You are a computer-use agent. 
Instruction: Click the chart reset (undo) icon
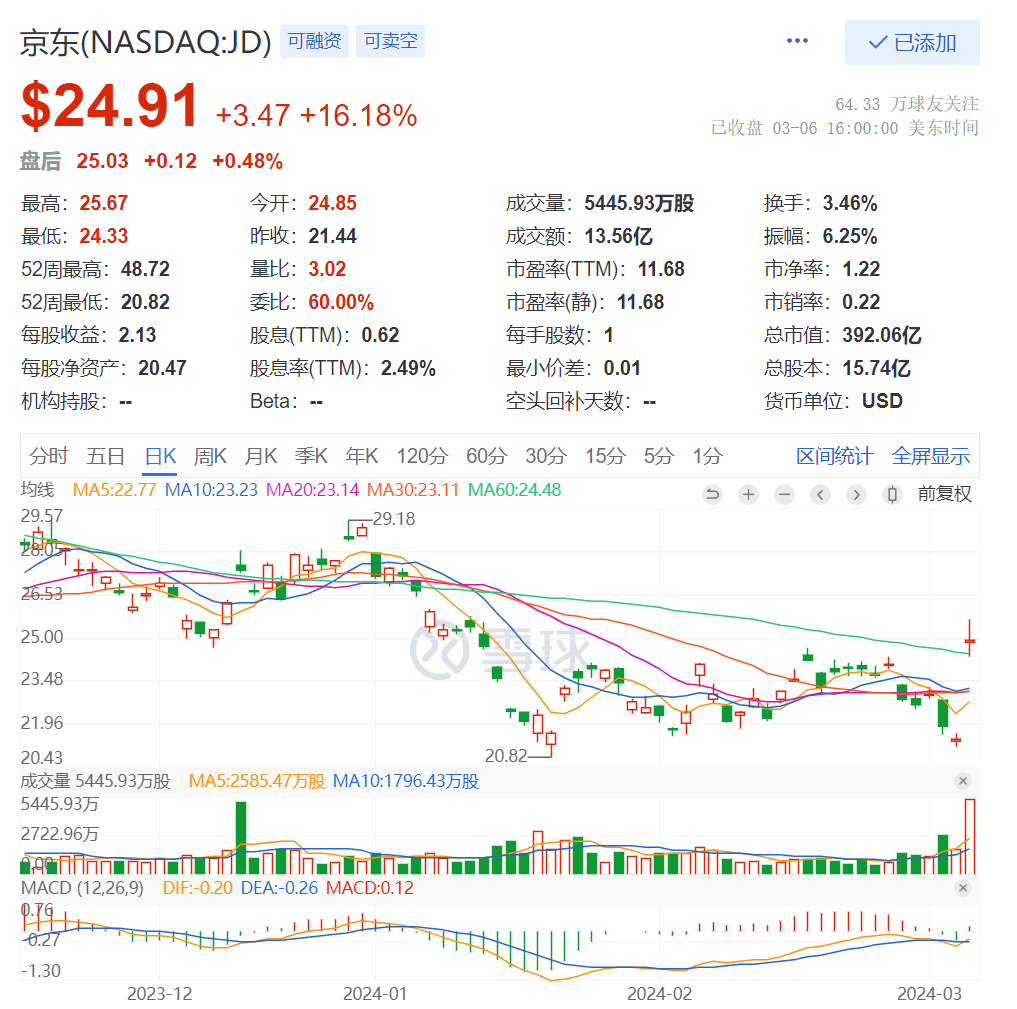pos(712,494)
